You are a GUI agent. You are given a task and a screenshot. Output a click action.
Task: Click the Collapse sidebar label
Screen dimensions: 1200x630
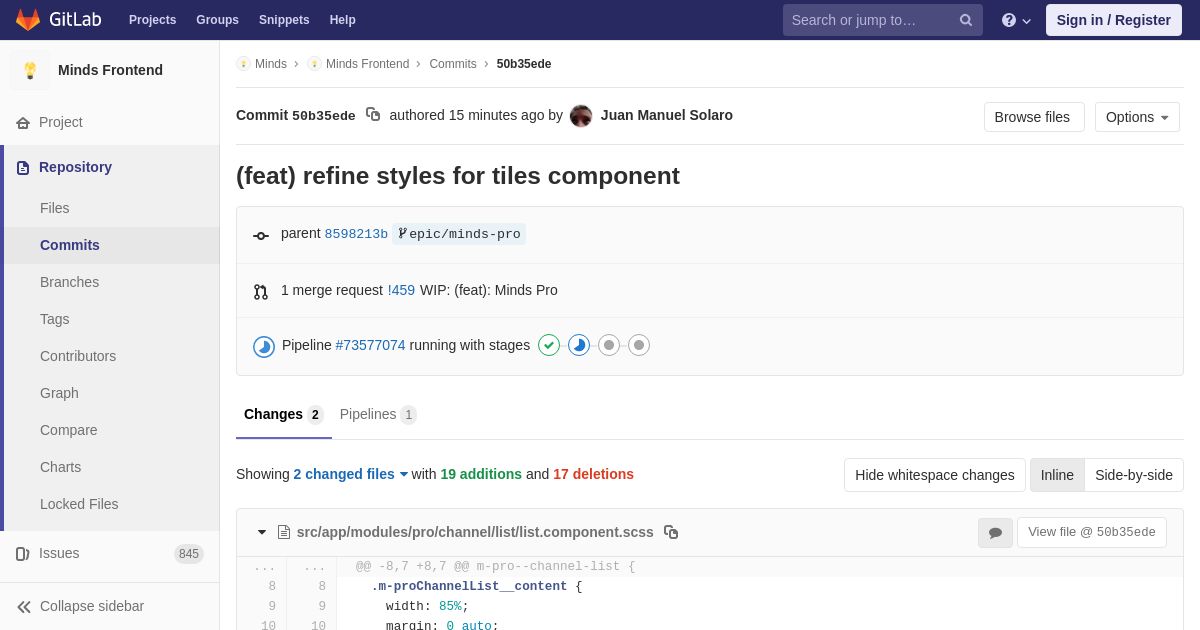92,606
